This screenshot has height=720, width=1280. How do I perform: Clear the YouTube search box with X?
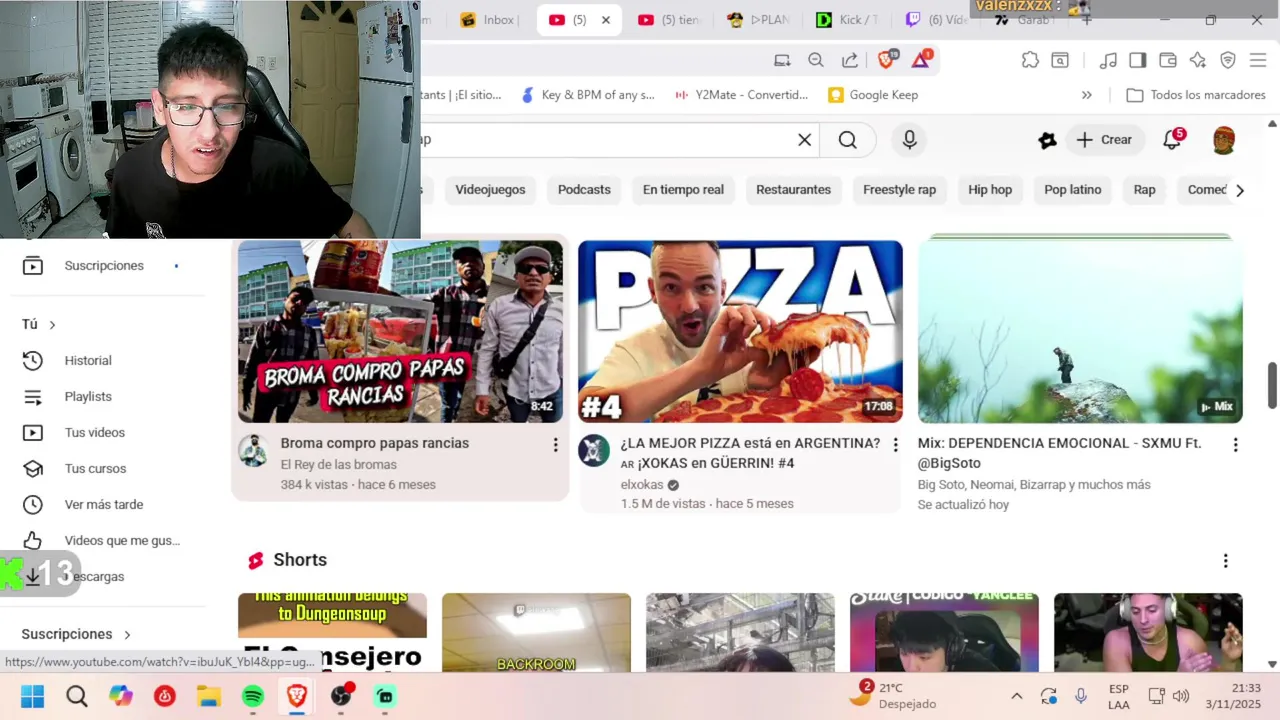click(804, 140)
